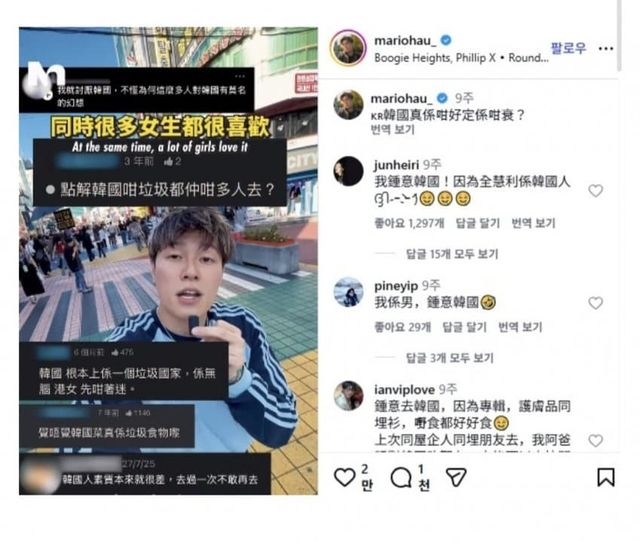Save the post with the bookmark icon
This screenshot has width=640, height=542.
click(x=606, y=477)
